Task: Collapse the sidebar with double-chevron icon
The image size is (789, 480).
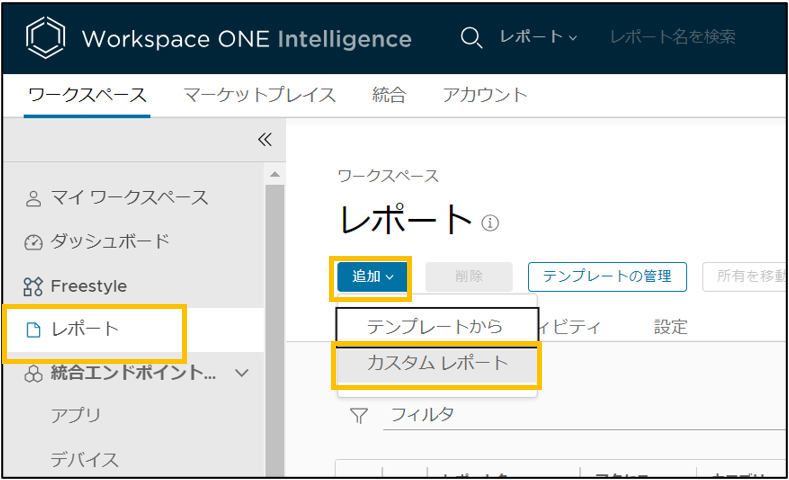Action: 265,139
